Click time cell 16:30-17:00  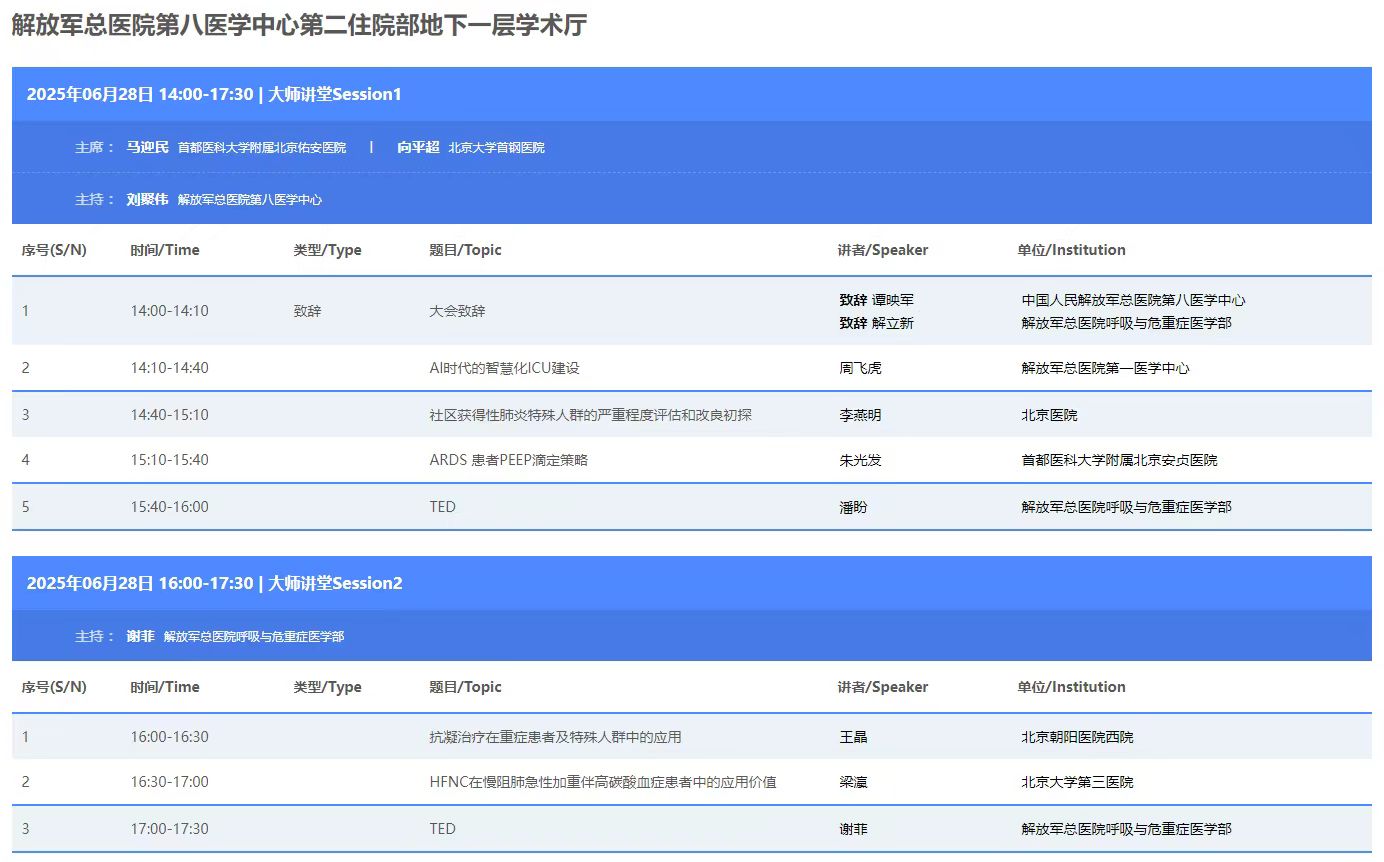point(169,782)
